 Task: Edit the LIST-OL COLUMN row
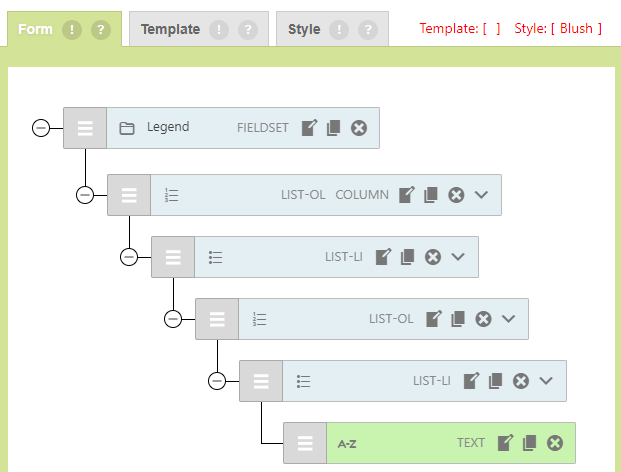pyautogui.click(x=407, y=195)
